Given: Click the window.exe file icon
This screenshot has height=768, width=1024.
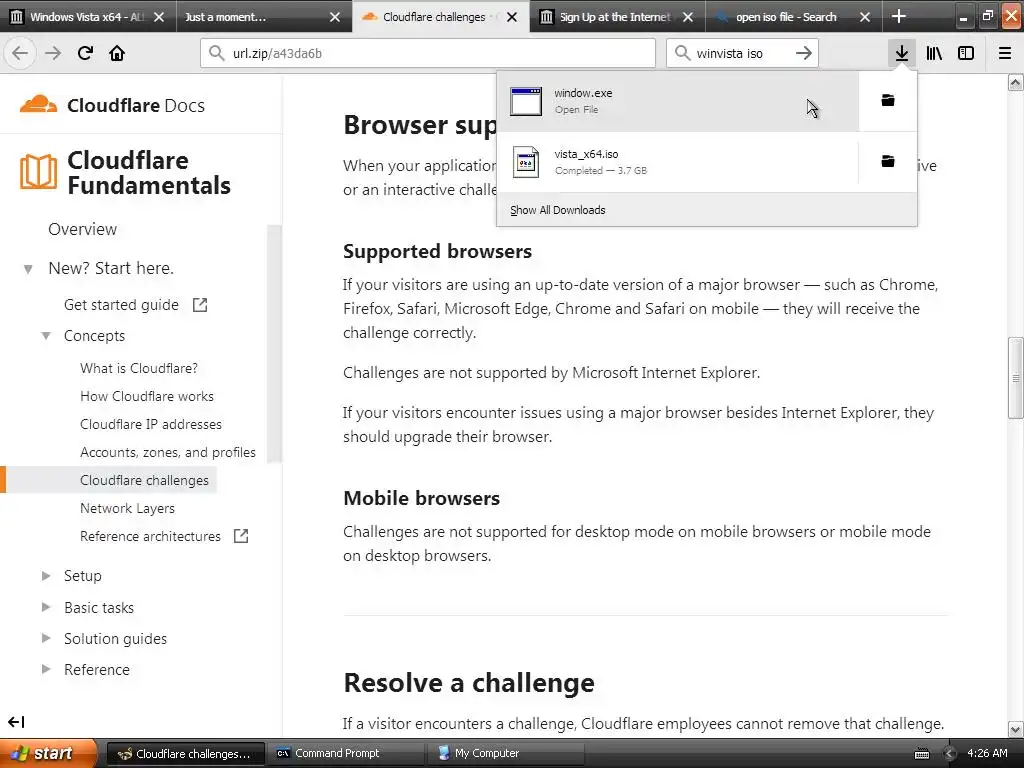Looking at the screenshot, I should pos(526,101).
